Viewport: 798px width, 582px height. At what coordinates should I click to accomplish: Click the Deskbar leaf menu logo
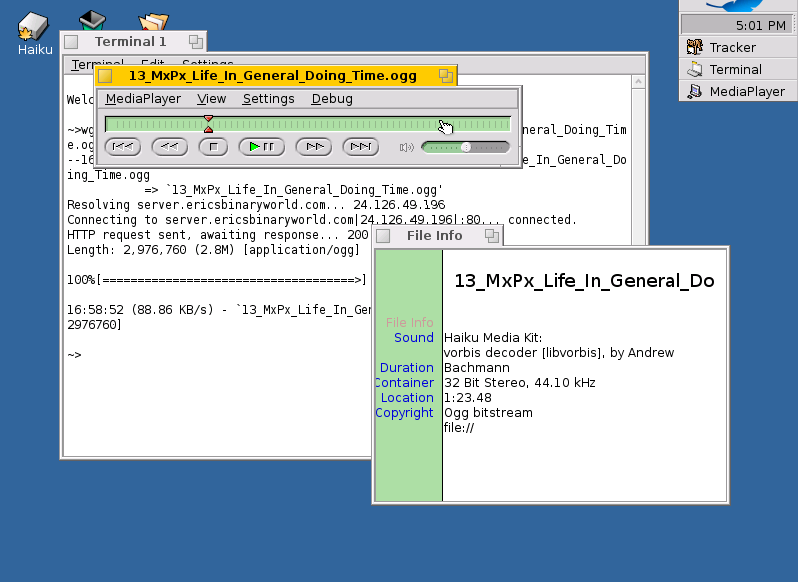pos(735,6)
